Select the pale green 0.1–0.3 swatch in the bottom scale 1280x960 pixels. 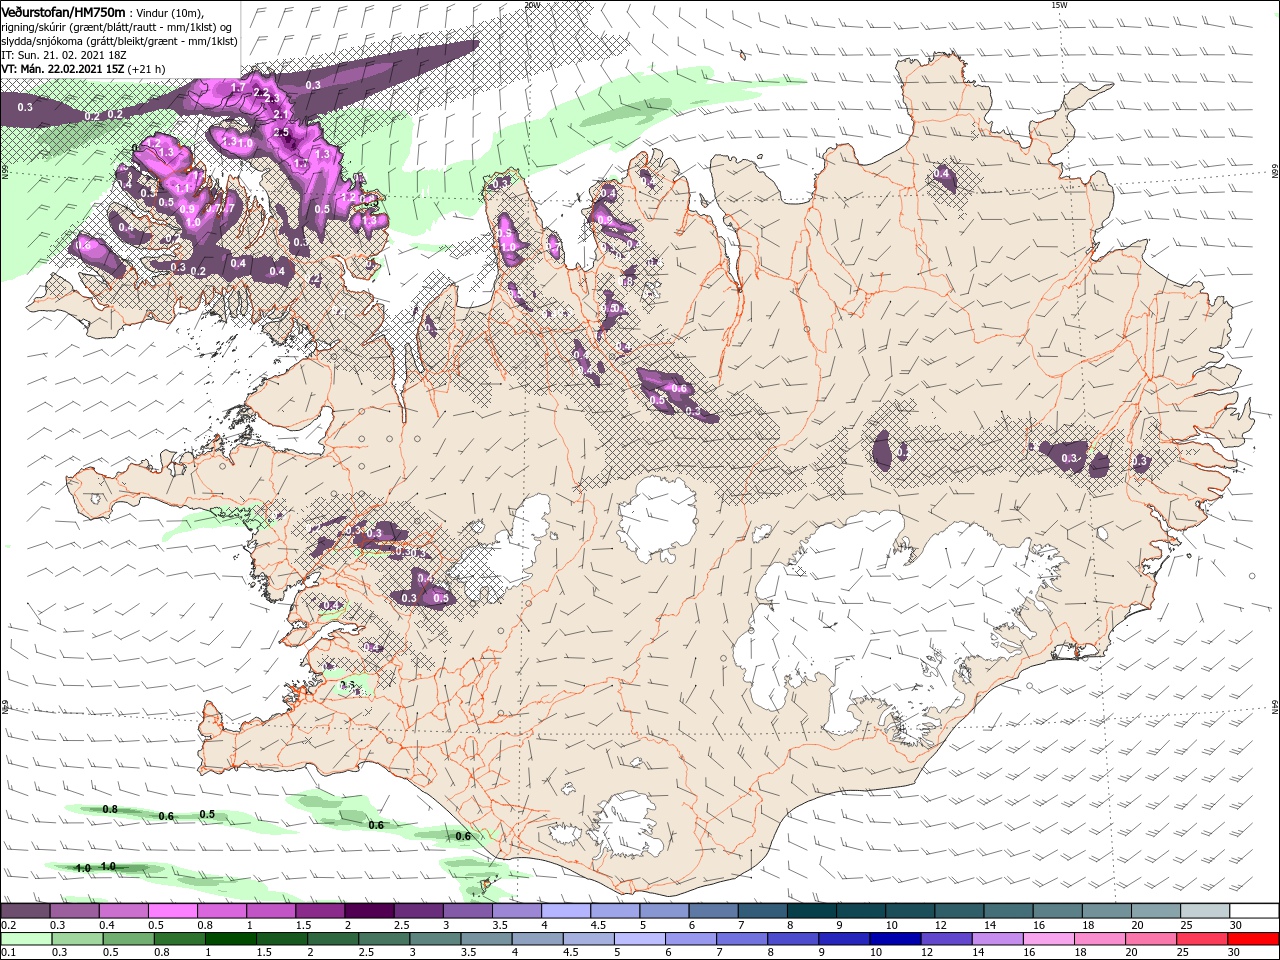(25, 939)
